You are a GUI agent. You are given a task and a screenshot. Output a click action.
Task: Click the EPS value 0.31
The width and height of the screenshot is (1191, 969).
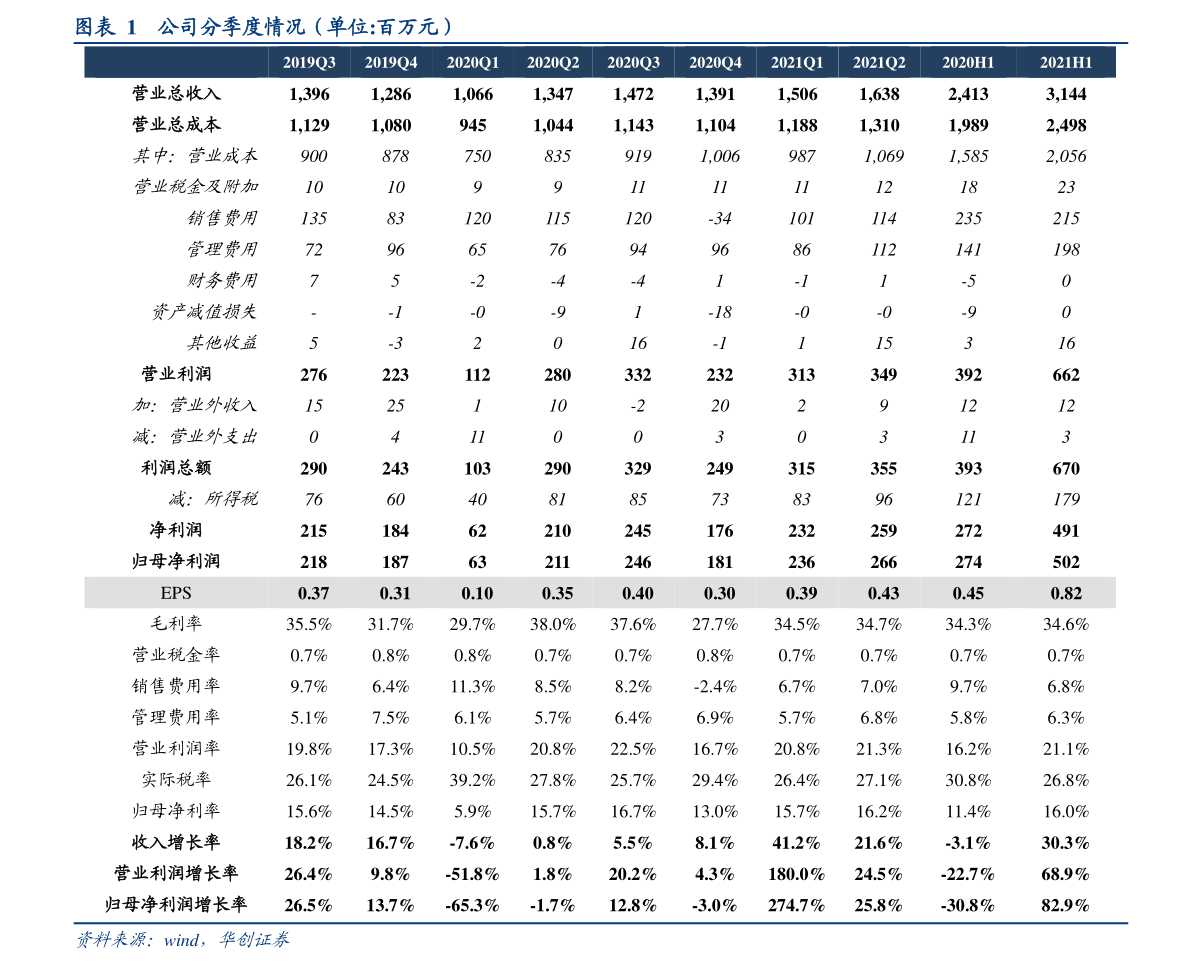point(395,593)
